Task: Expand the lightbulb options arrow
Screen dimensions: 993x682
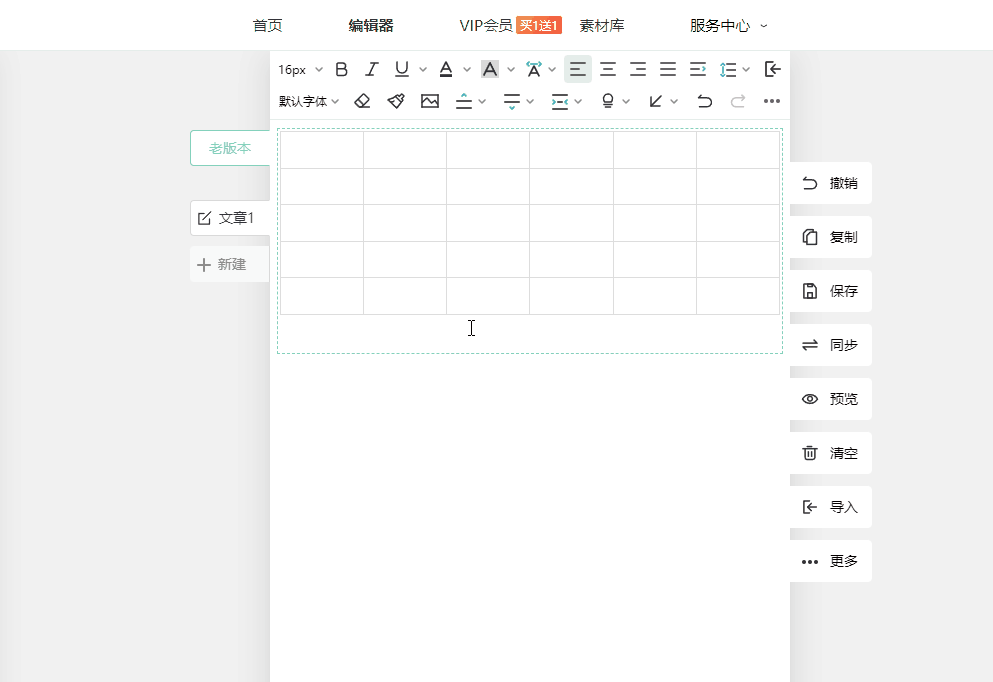Action: [626, 101]
